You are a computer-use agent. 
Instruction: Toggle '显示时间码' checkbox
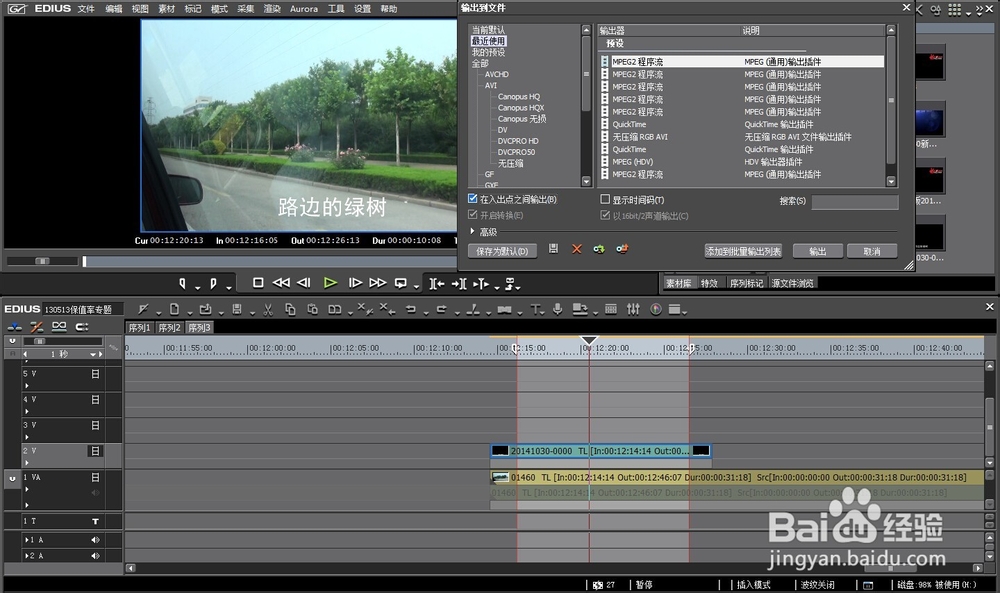click(605, 199)
